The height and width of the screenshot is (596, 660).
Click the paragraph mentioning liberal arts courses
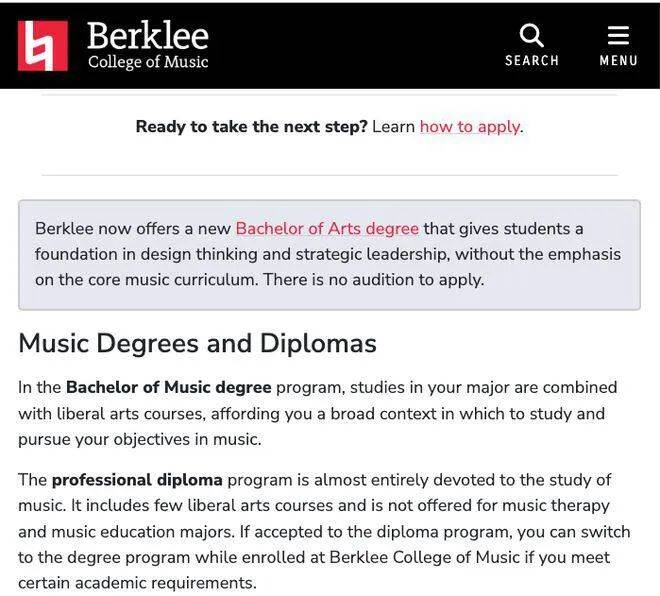[x=318, y=413]
